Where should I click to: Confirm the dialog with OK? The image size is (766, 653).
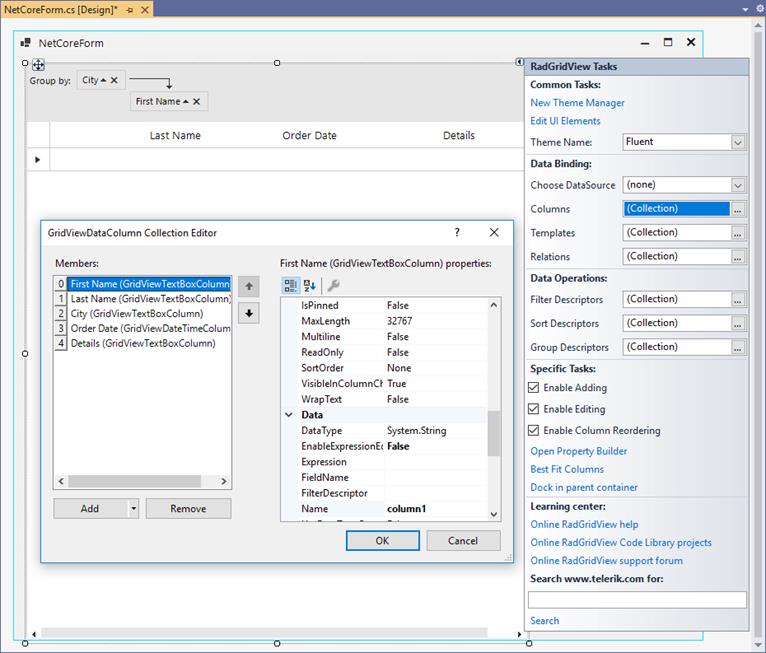[x=383, y=541]
